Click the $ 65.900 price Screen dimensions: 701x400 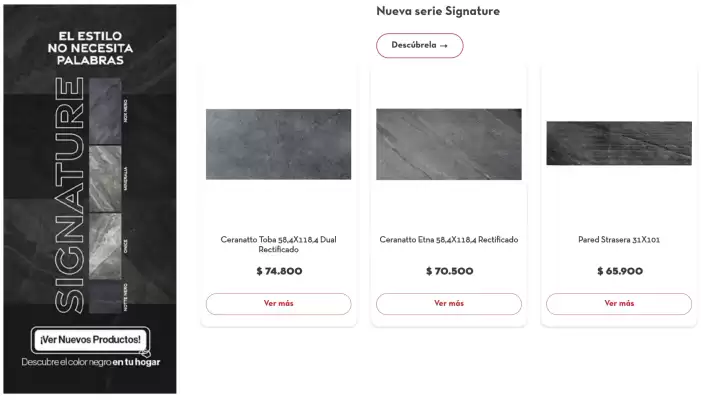pyautogui.click(x=619, y=271)
